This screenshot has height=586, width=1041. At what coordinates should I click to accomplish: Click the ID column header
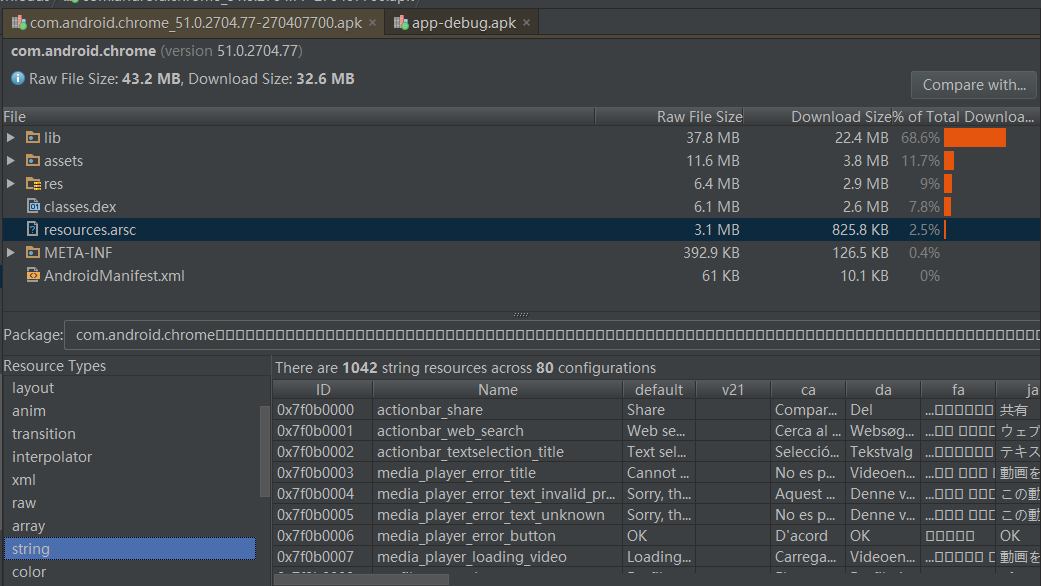pyautogui.click(x=323, y=390)
